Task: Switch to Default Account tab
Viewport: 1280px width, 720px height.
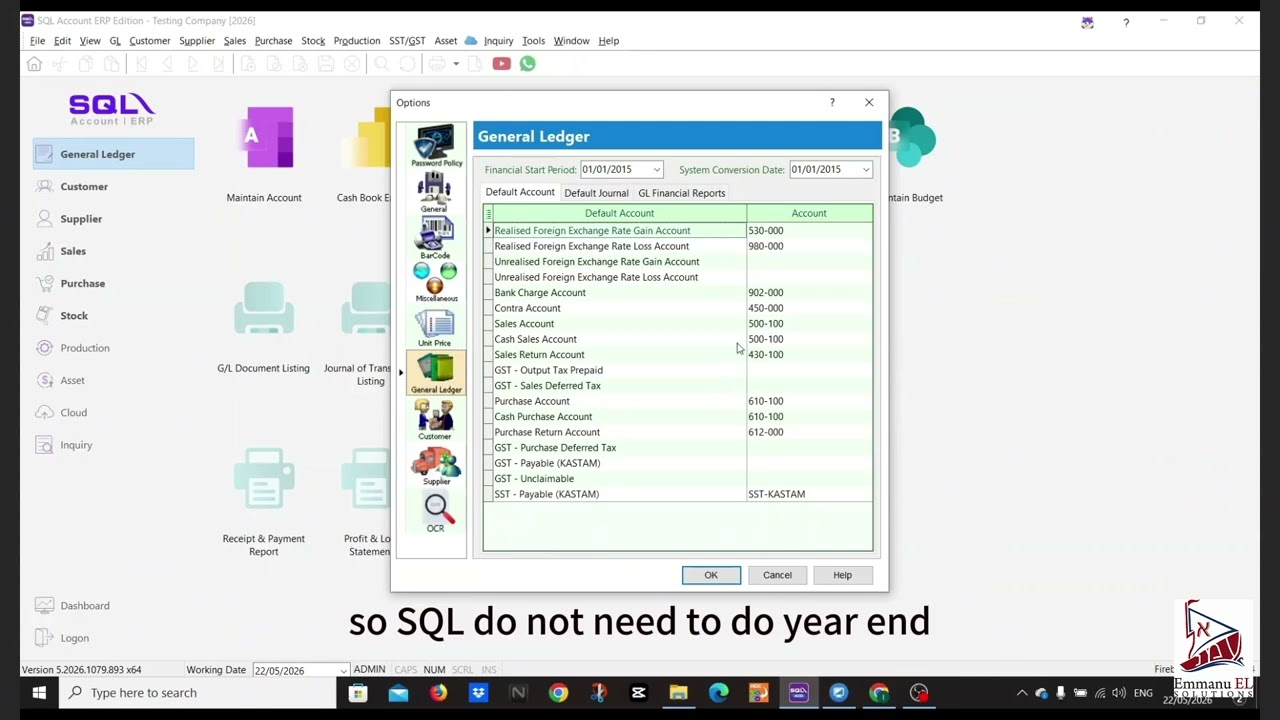Action: tap(520, 192)
